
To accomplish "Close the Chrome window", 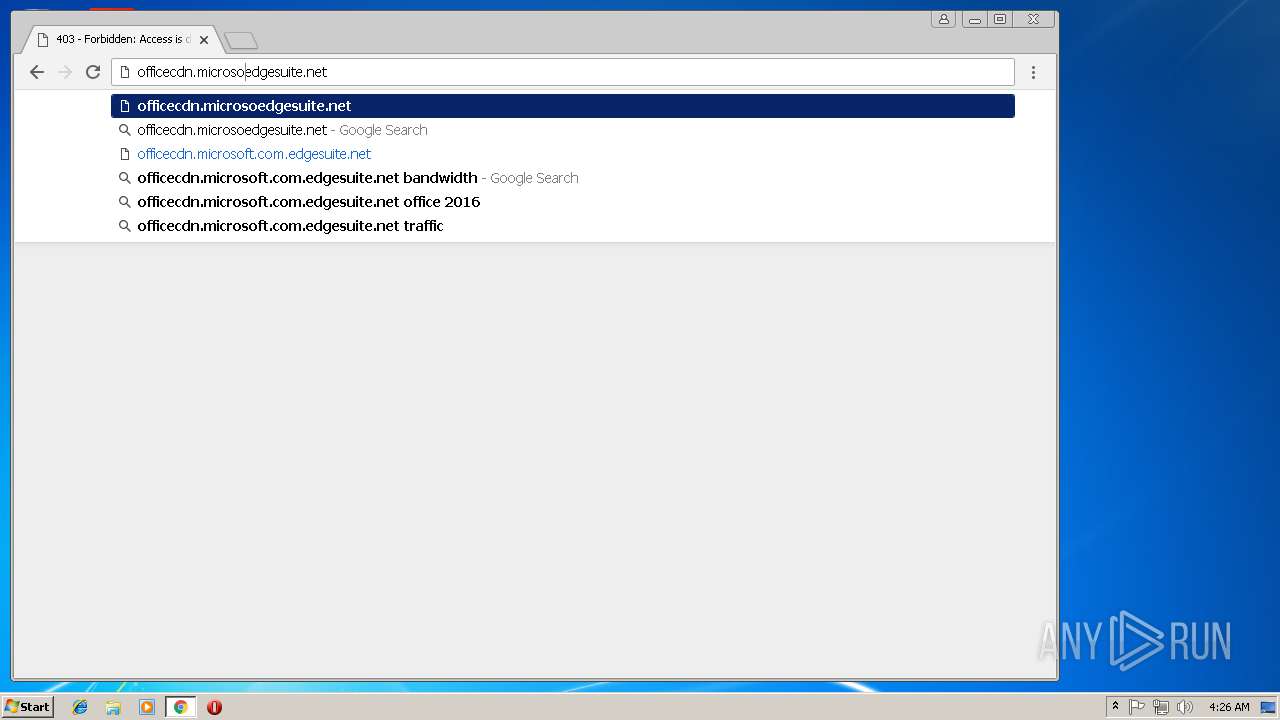I will [1033, 19].
